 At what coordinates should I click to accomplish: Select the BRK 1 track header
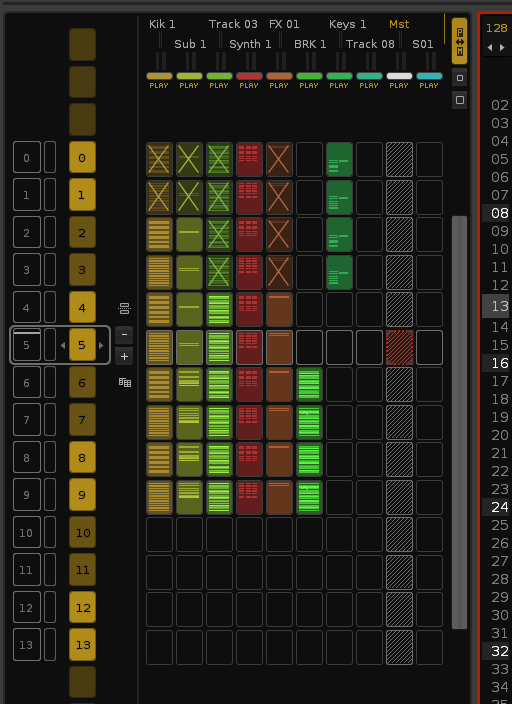click(x=310, y=44)
